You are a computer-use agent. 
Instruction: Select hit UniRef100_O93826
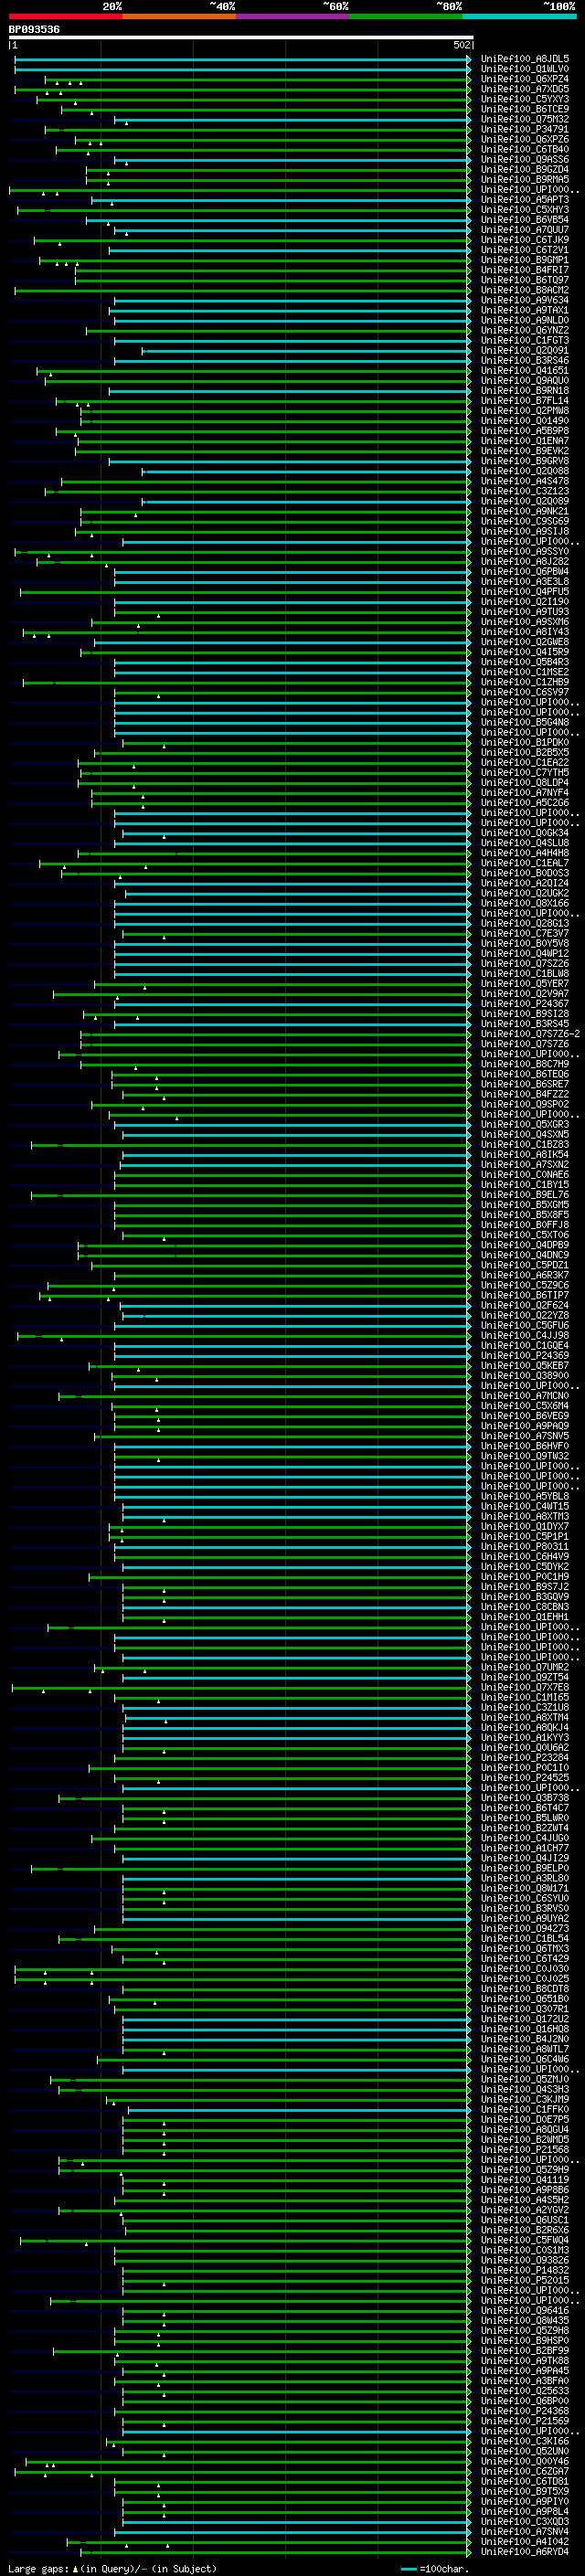click(x=525, y=2260)
